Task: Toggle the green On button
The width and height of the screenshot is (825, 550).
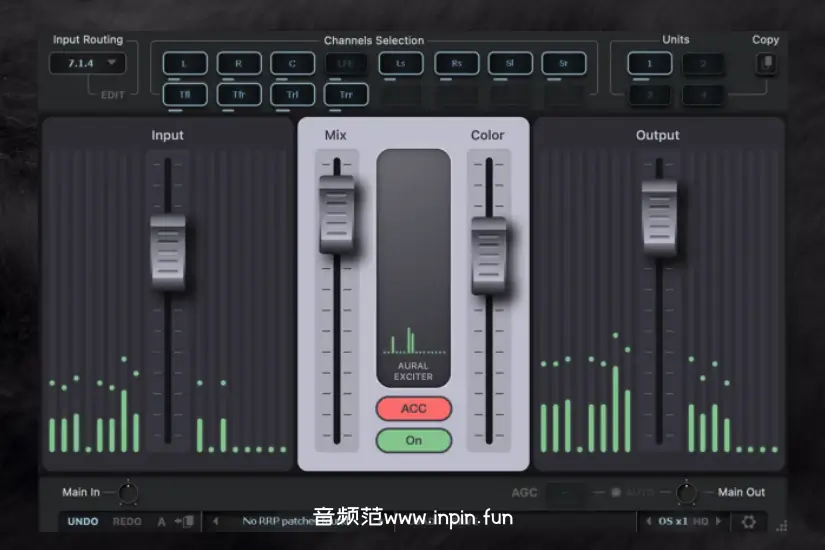Action: click(x=414, y=441)
